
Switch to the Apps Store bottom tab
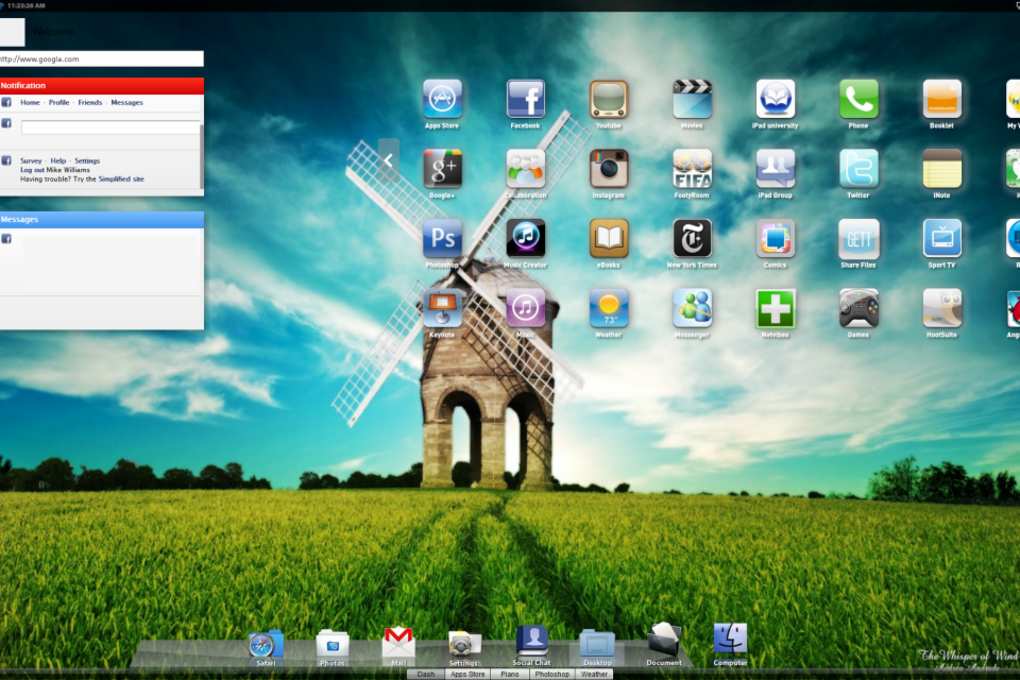(468, 674)
